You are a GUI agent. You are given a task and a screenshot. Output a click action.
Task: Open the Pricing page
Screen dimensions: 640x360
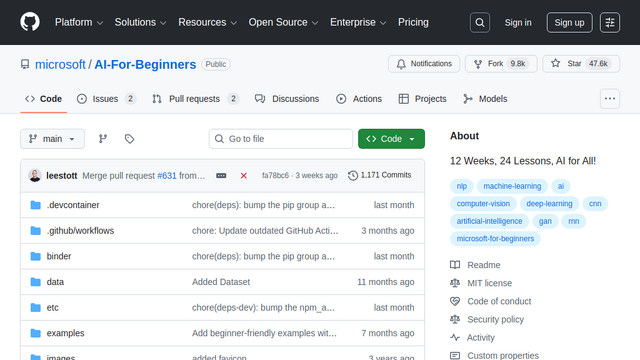click(x=413, y=22)
